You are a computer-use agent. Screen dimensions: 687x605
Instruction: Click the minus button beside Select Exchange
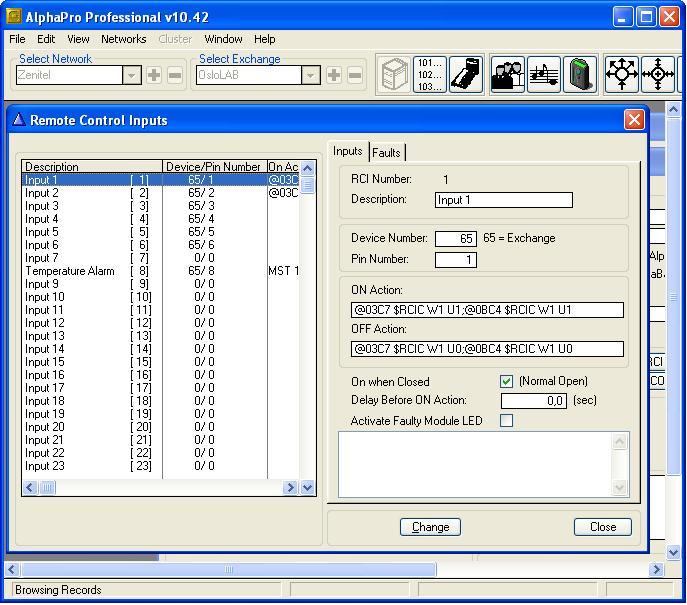[355, 75]
